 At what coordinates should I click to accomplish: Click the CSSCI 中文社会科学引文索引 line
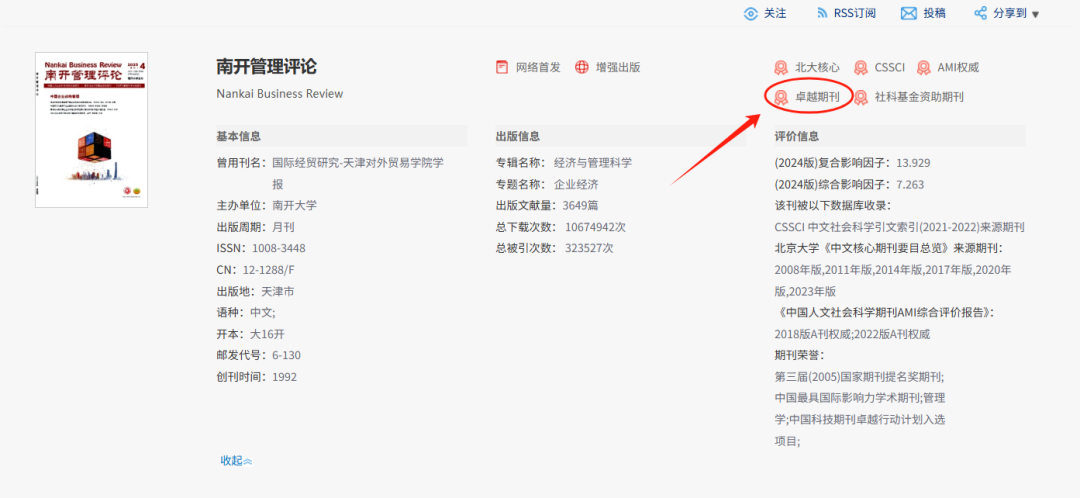900,227
